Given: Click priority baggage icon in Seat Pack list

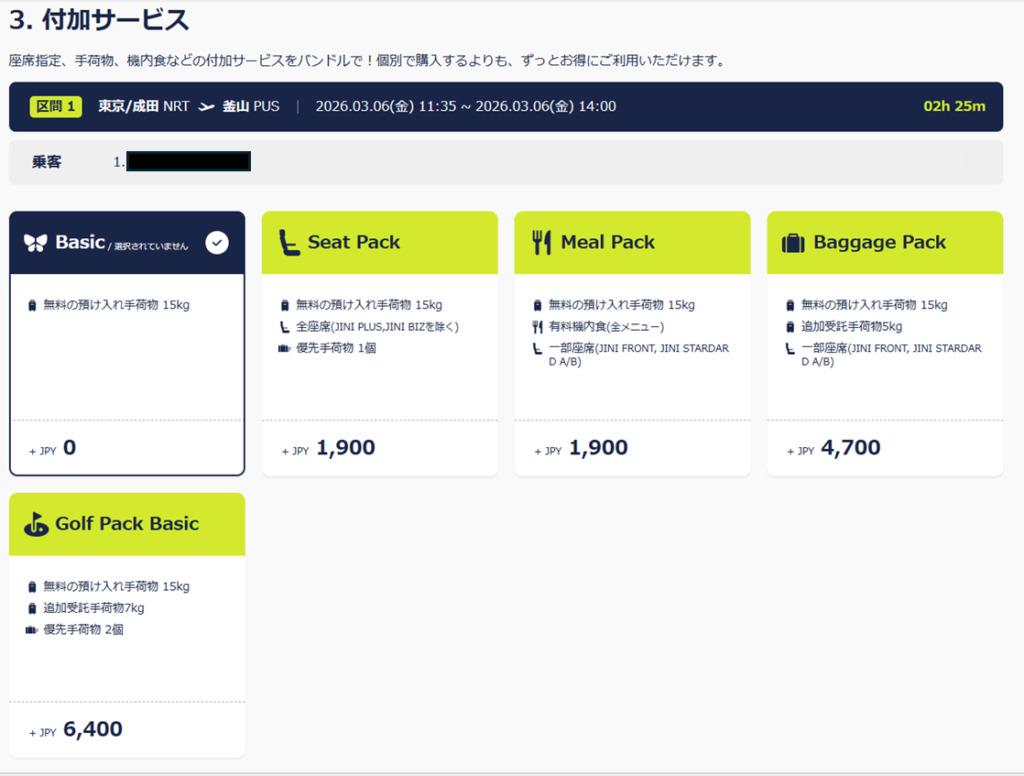Looking at the screenshot, I should pos(284,348).
